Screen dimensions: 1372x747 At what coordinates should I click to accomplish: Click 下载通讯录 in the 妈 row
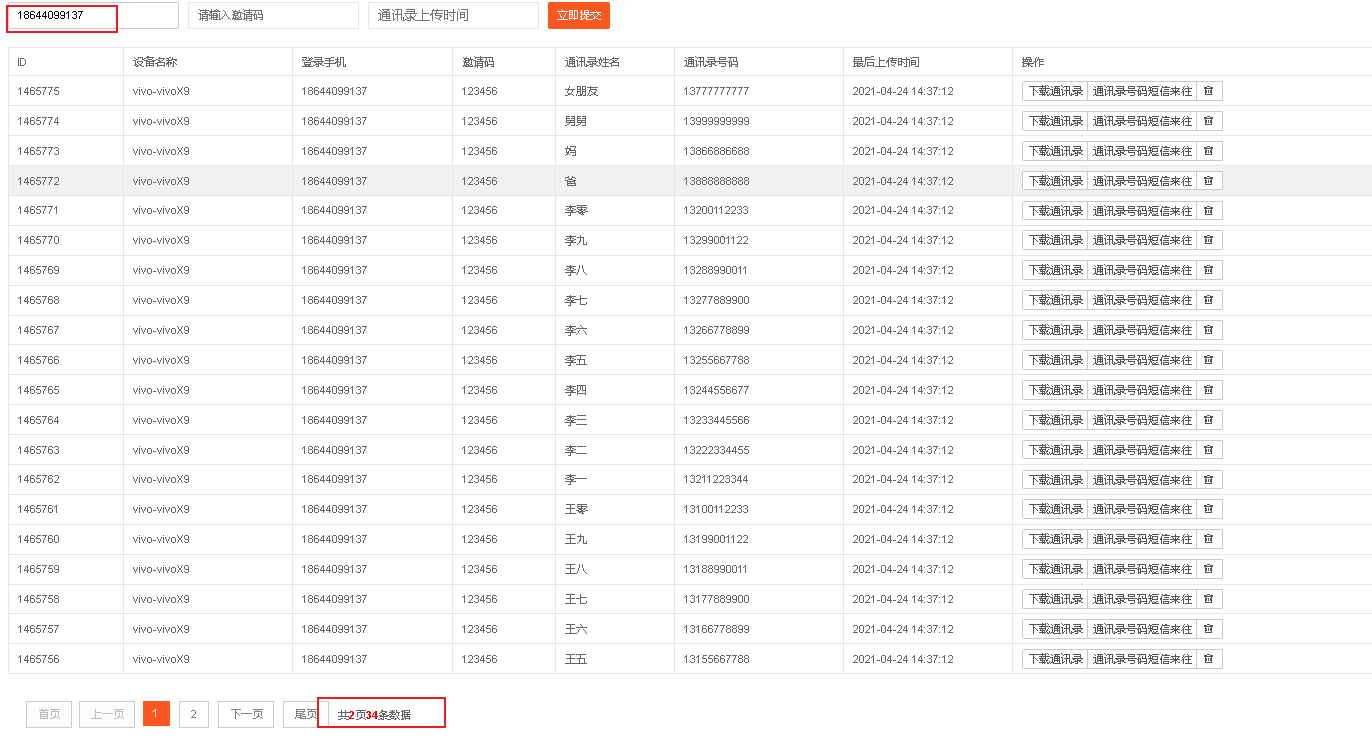click(x=1055, y=151)
